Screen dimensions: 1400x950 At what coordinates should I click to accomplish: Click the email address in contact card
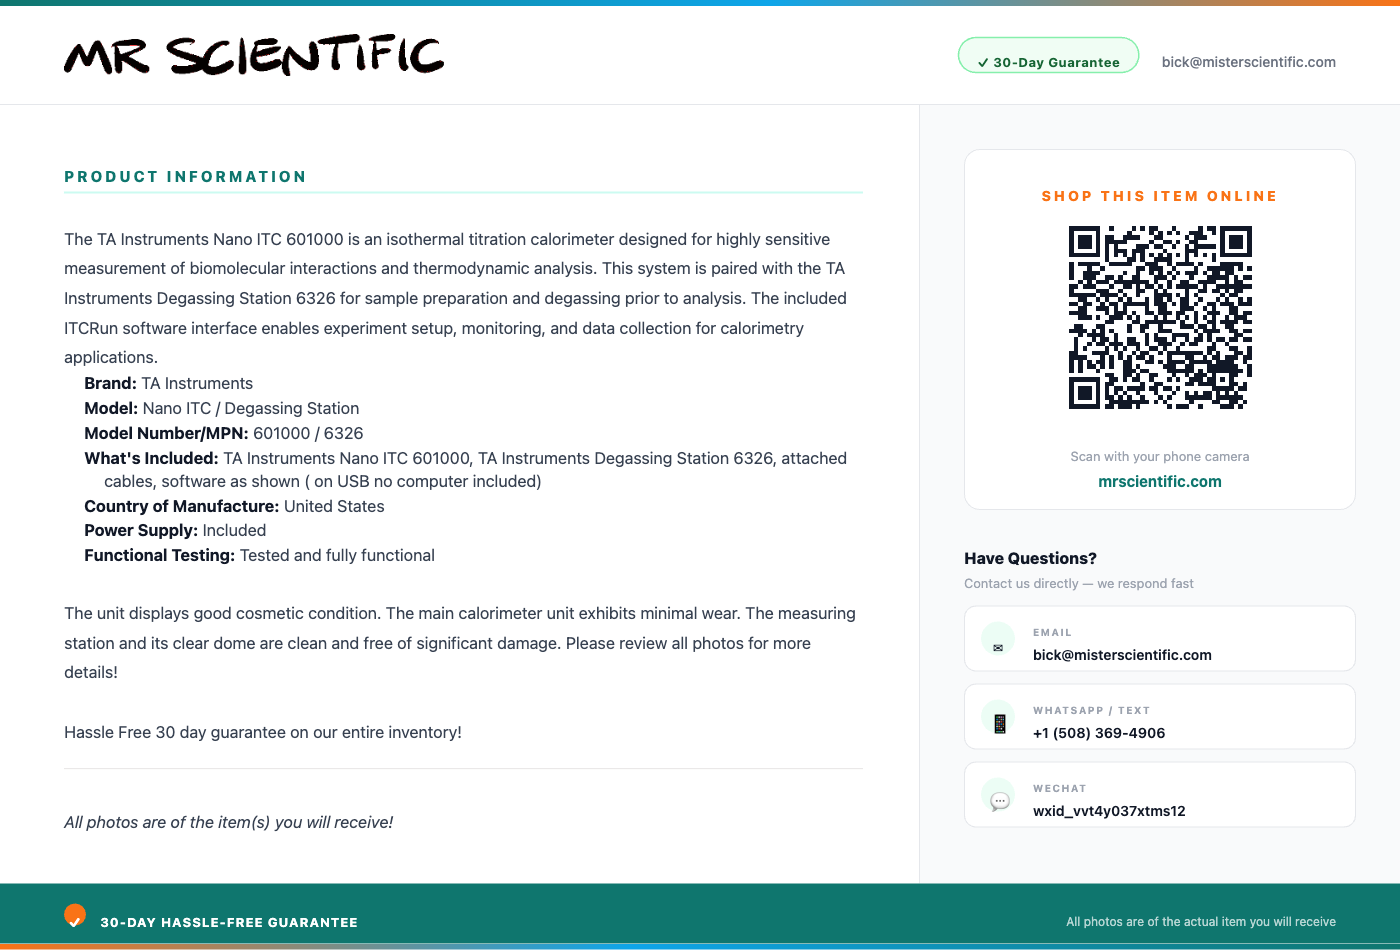[x=1122, y=655]
